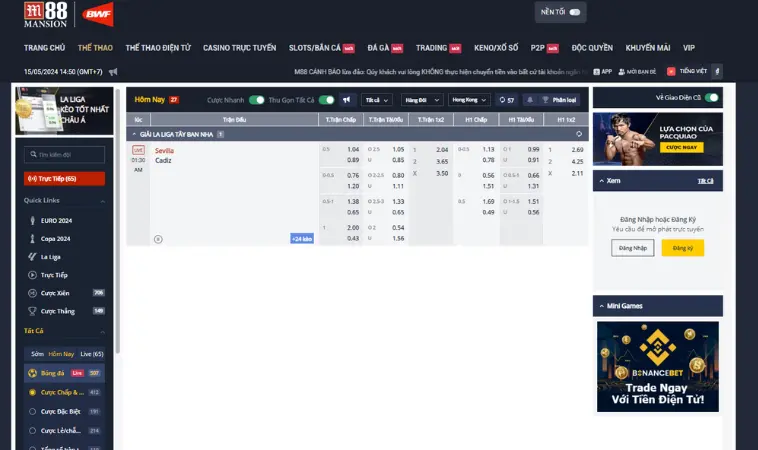Click the APP download icon
This screenshot has width=758, height=450.
pos(601,72)
